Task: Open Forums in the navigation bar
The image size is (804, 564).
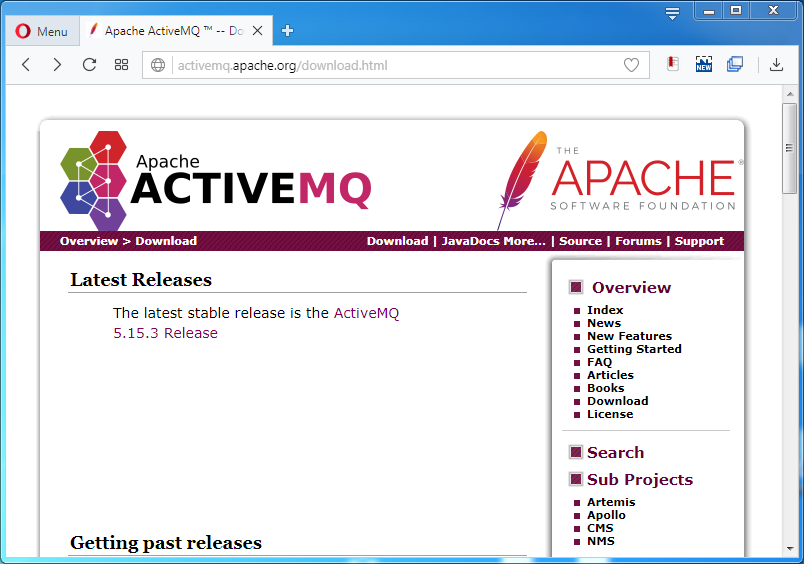Action: pos(638,241)
